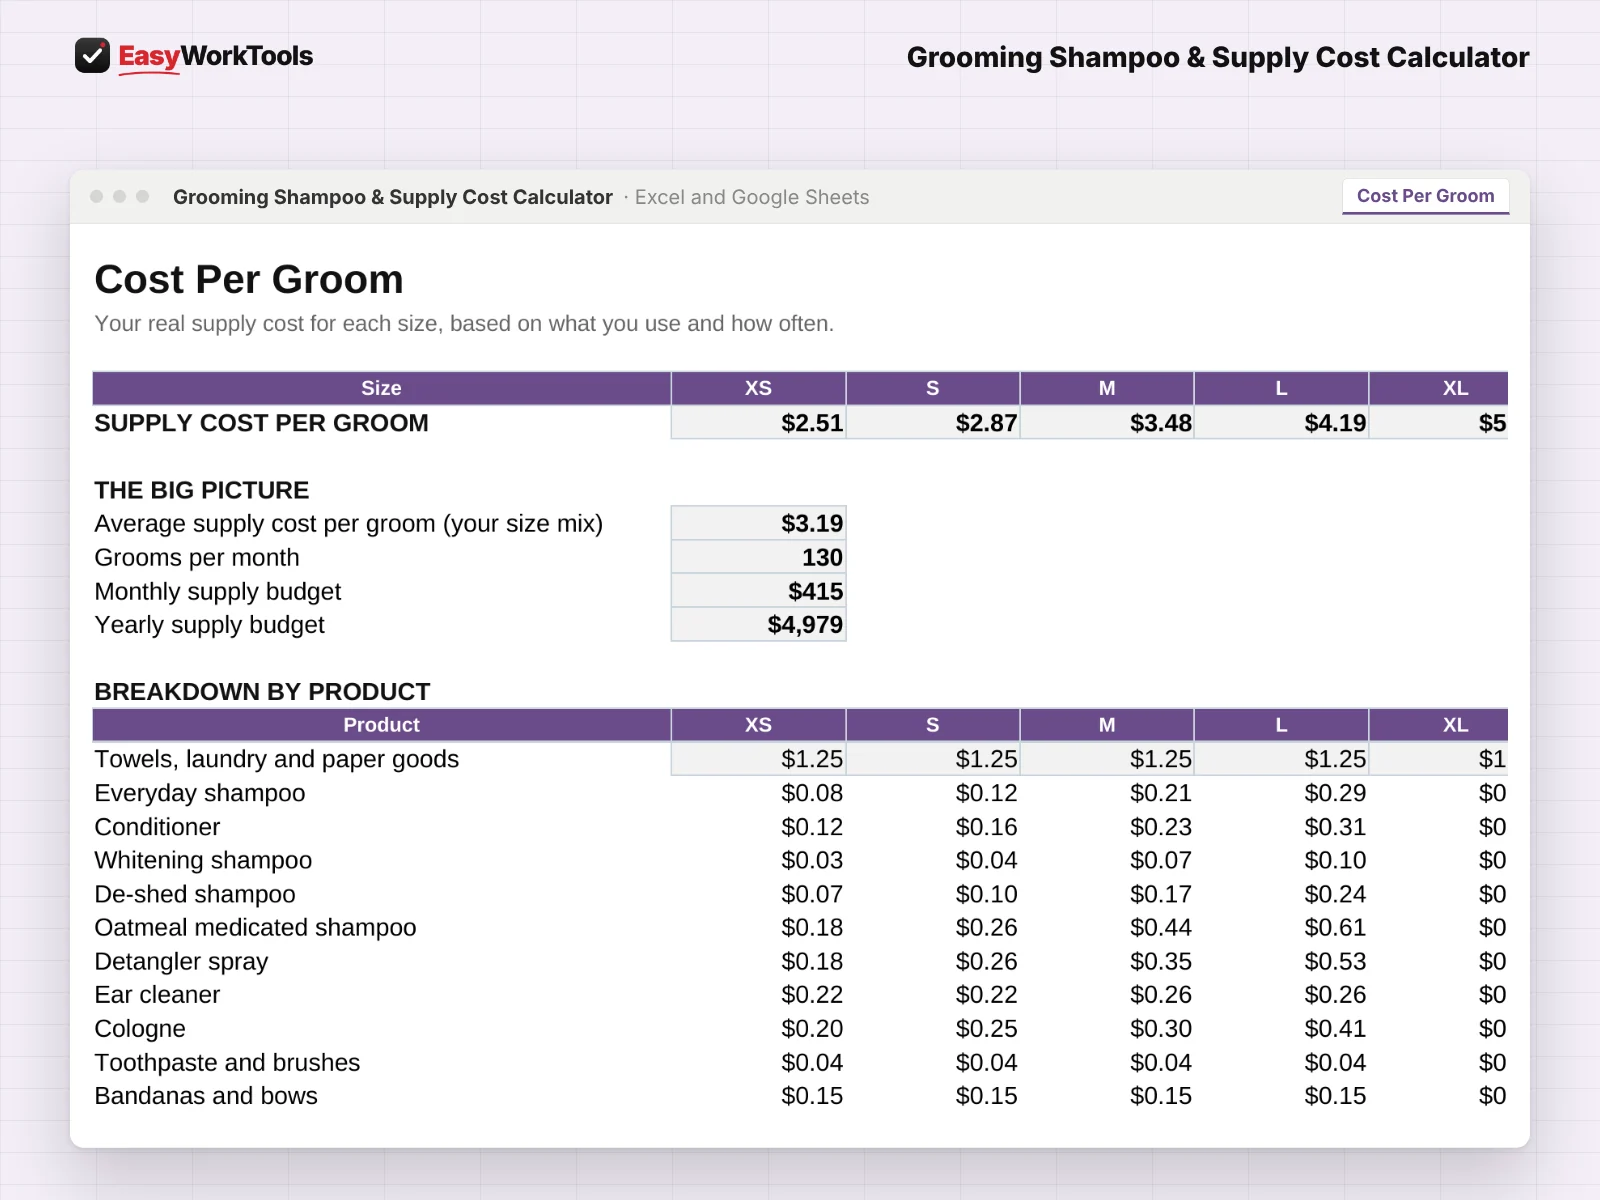Select the Everyday shampoo row label
Image resolution: width=1600 pixels, height=1200 pixels.
click(x=200, y=793)
